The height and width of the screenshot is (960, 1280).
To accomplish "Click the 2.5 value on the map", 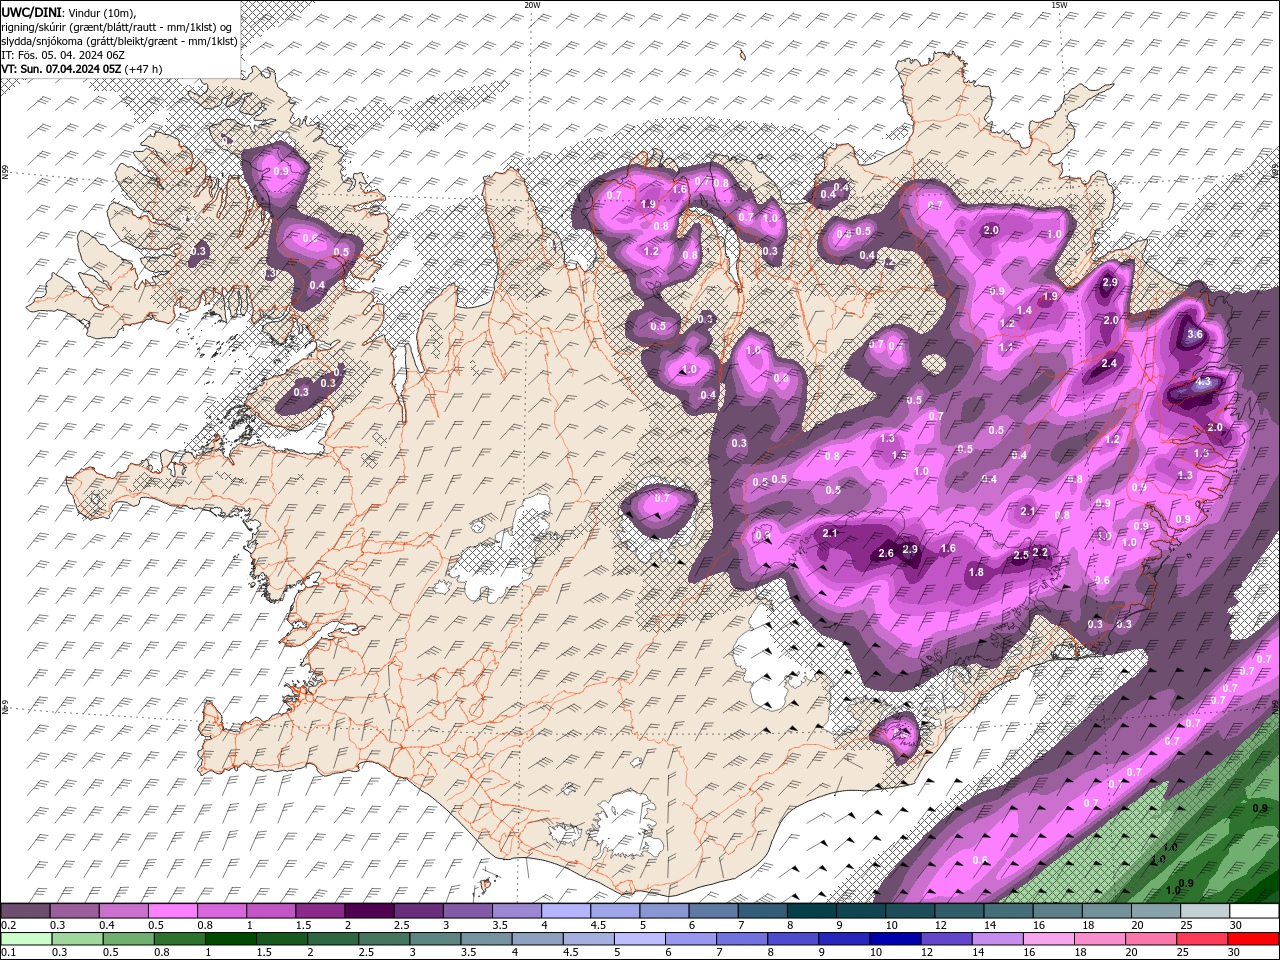I will [1021, 555].
